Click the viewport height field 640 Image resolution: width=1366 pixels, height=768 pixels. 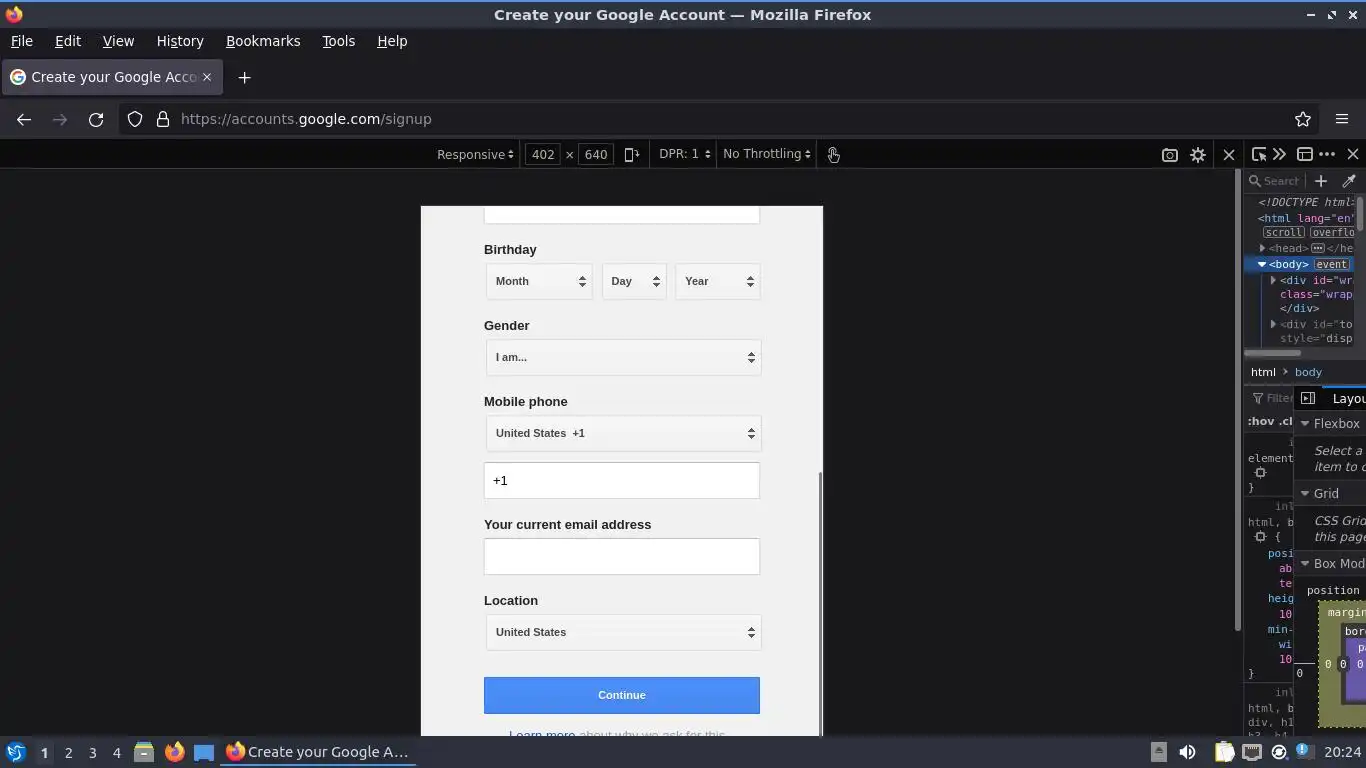(x=596, y=154)
